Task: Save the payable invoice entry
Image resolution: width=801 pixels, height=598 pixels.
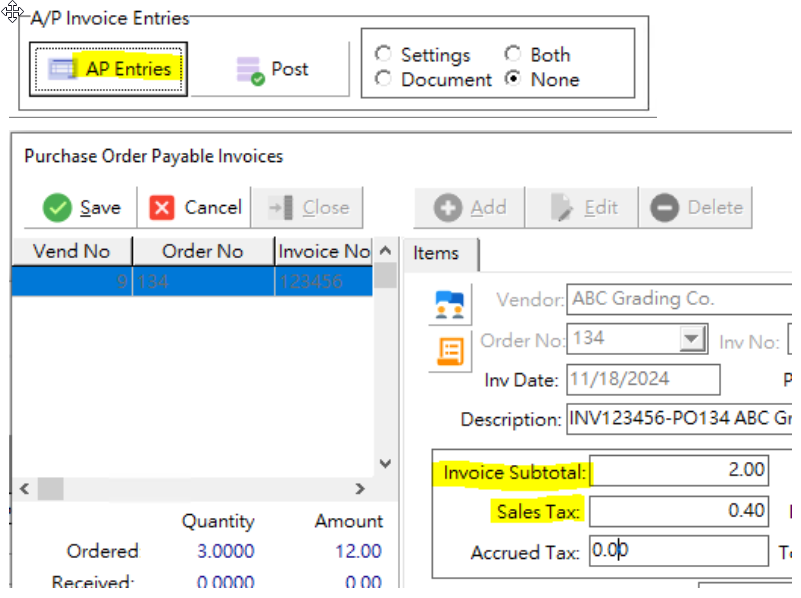Action: tap(81, 207)
